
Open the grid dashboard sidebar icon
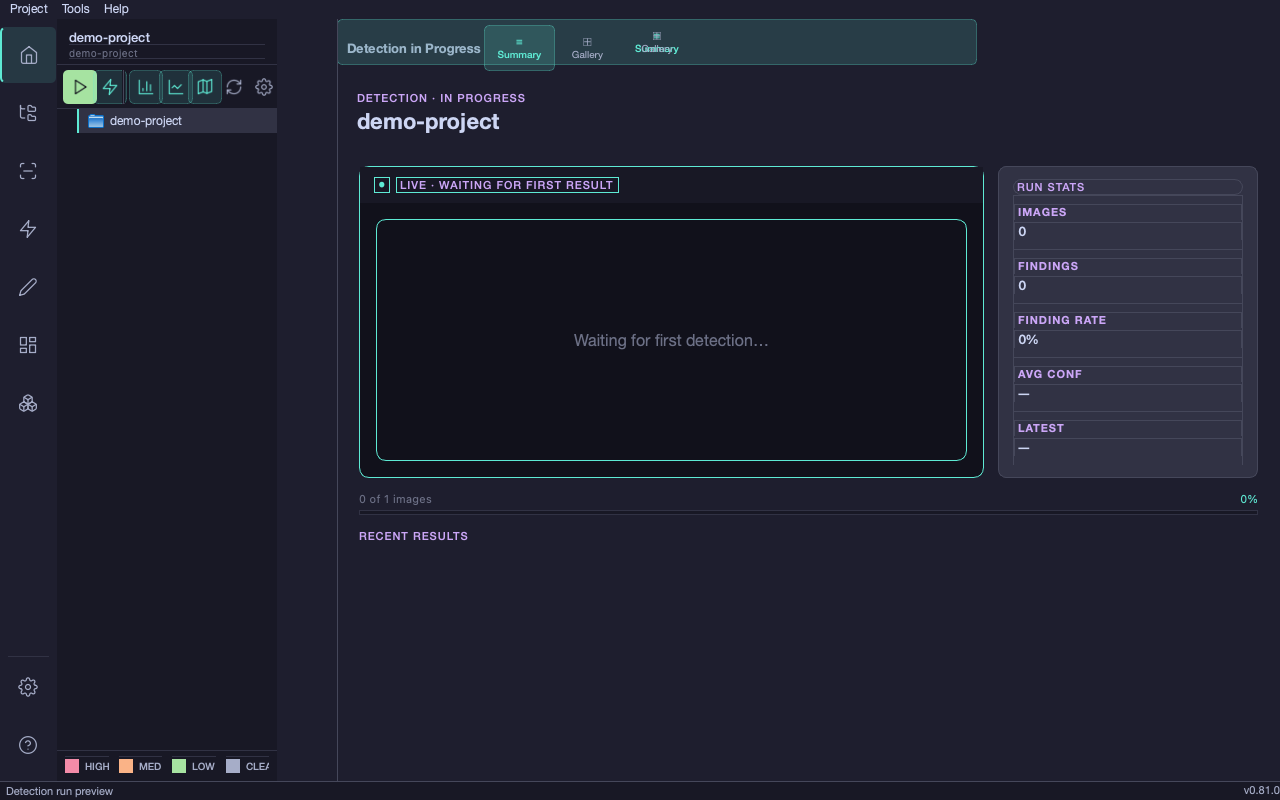click(x=28, y=345)
